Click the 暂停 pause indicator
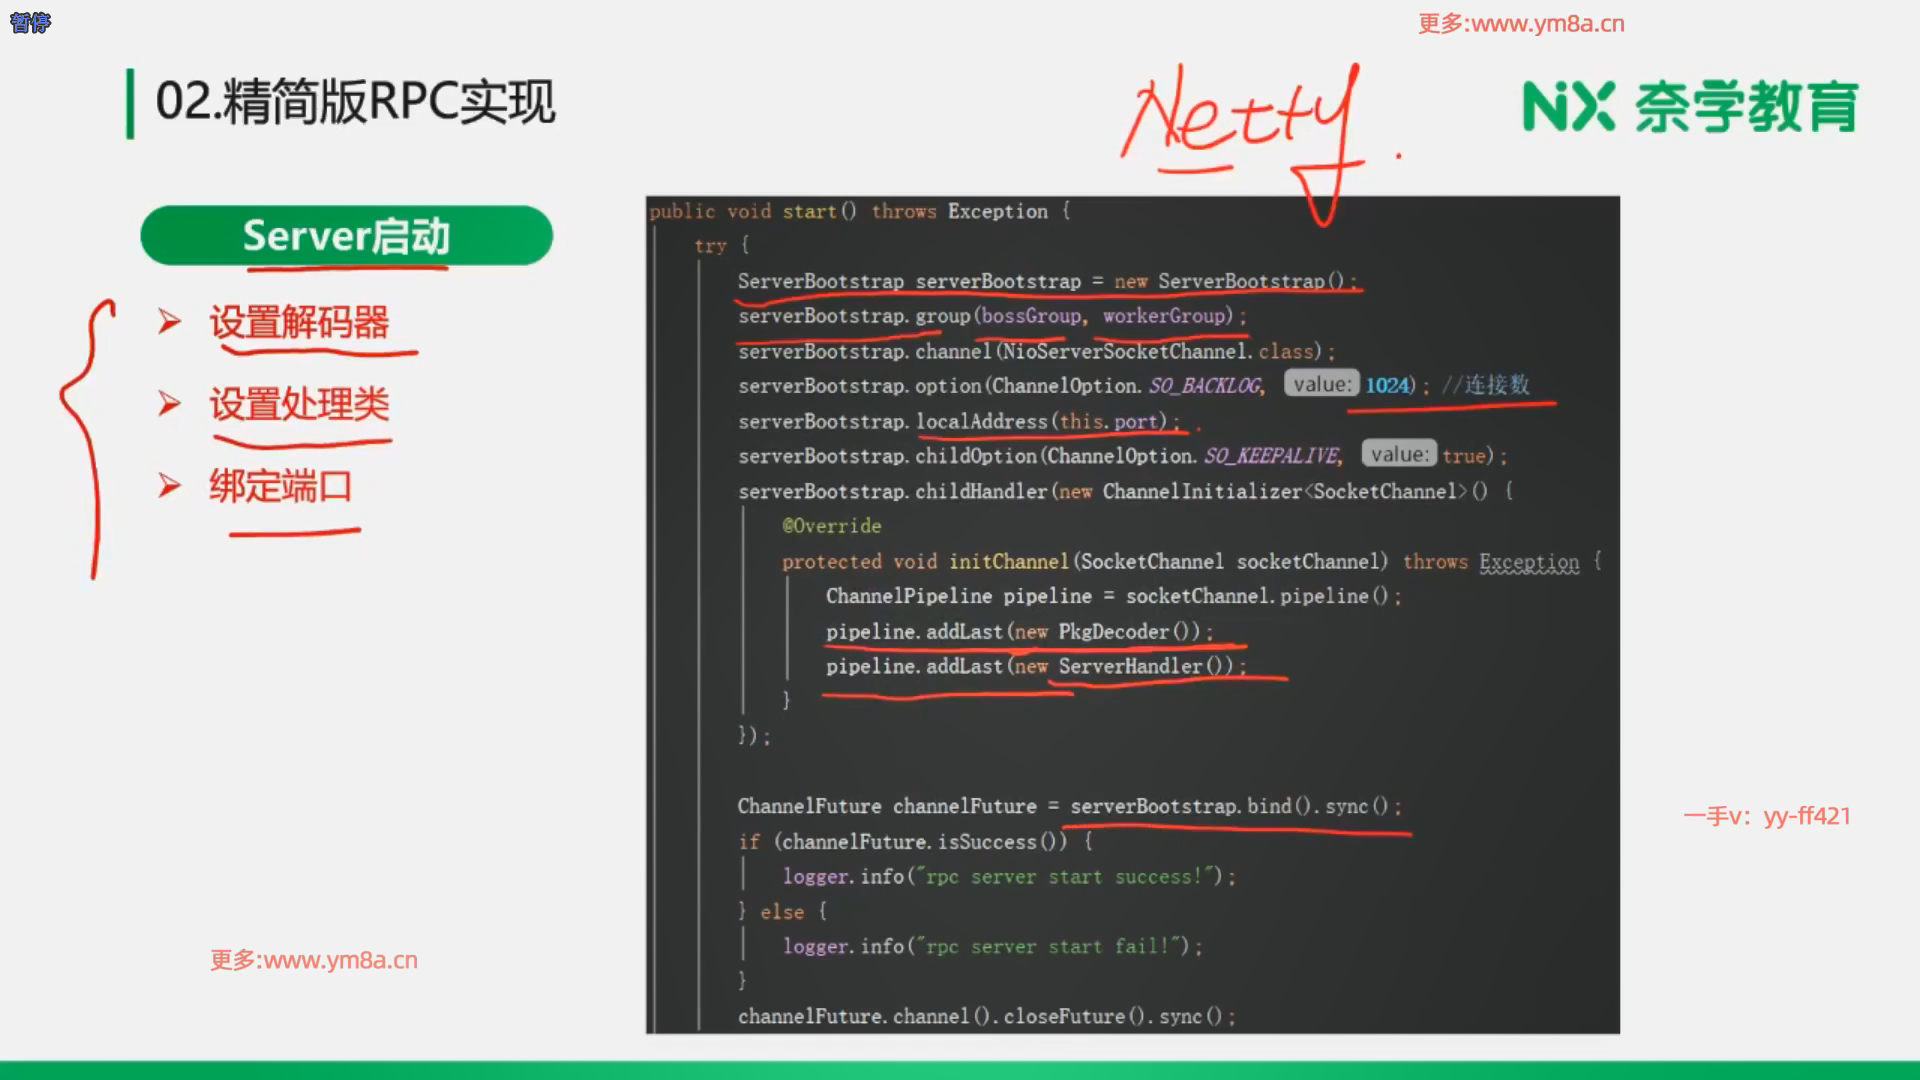The image size is (1920, 1080). 30,22
